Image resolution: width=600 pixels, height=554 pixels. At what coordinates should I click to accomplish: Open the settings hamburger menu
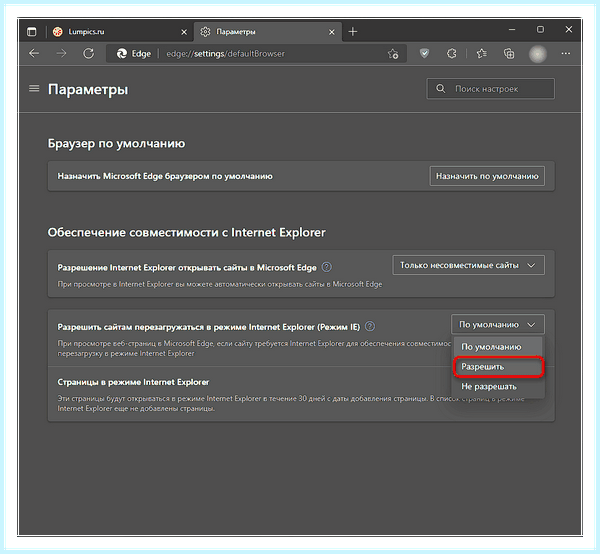(34, 89)
